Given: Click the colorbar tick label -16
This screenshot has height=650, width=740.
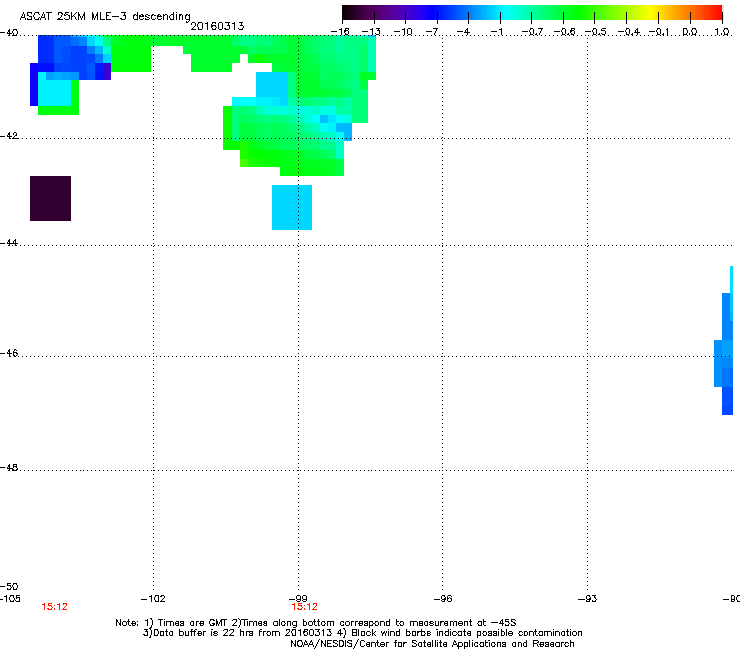Looking at the screenshot, I should coord(340,32).
